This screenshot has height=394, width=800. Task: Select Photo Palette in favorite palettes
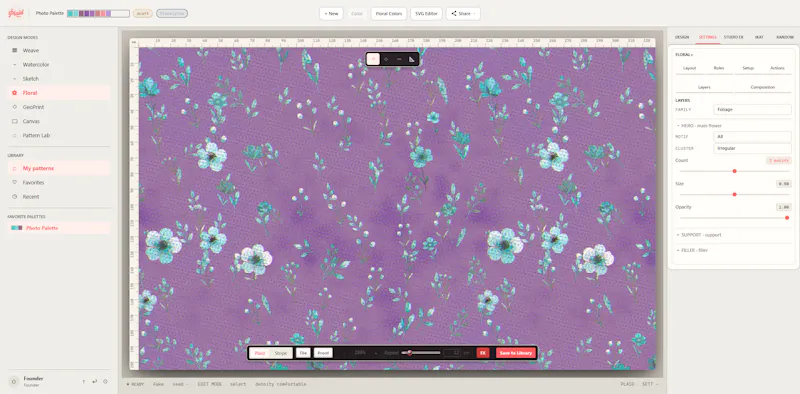(x=59, y=228)
